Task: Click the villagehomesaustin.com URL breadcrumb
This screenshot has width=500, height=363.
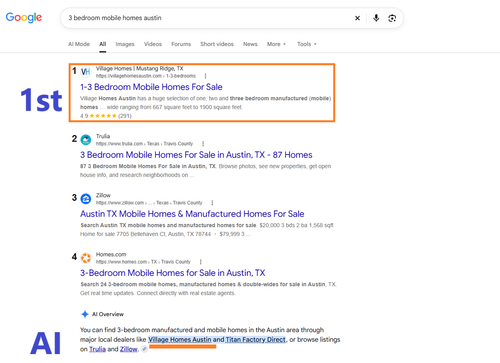Action: tap(146, 76)
